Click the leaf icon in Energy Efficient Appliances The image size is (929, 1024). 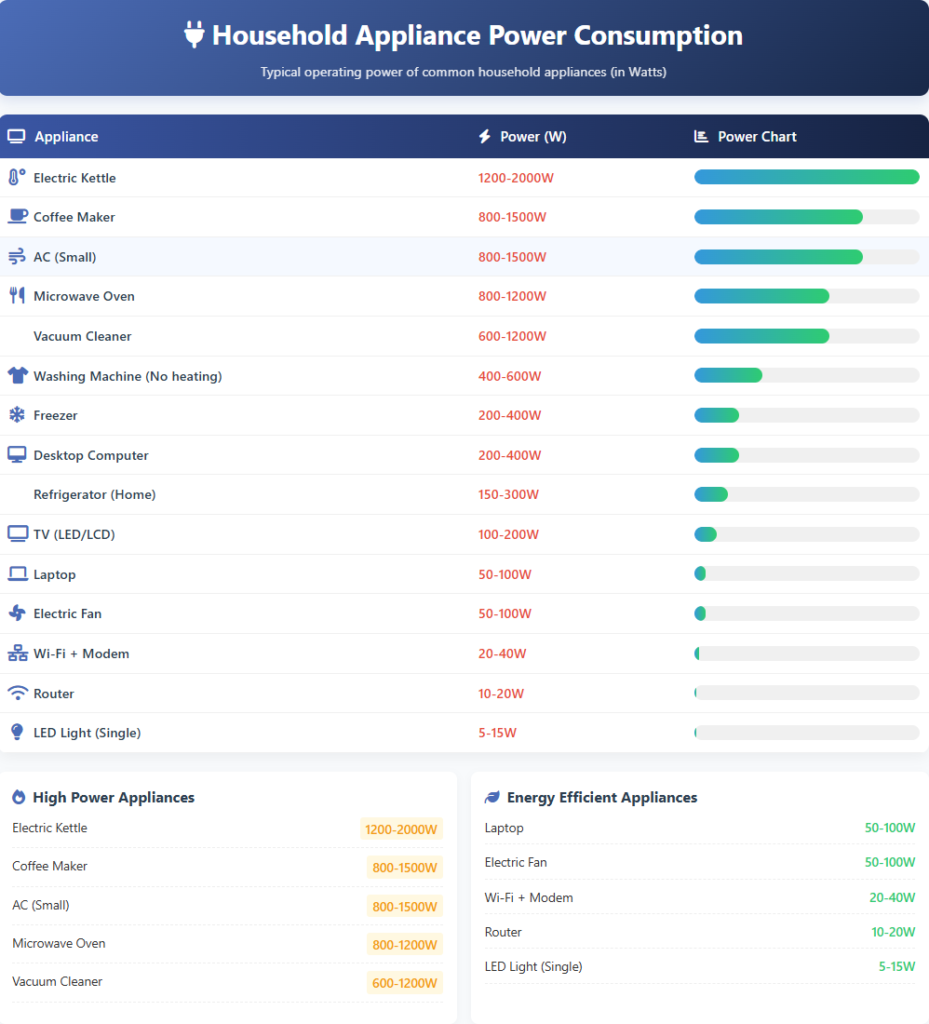click(x=492, y=798)
